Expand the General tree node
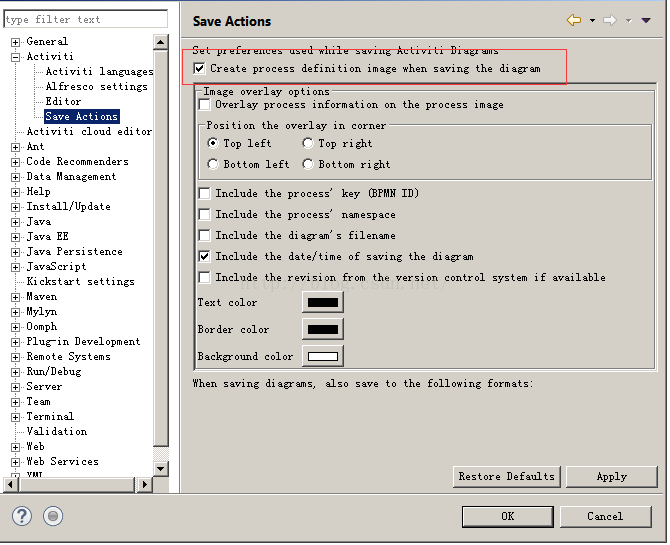 (x=15, y=42)
